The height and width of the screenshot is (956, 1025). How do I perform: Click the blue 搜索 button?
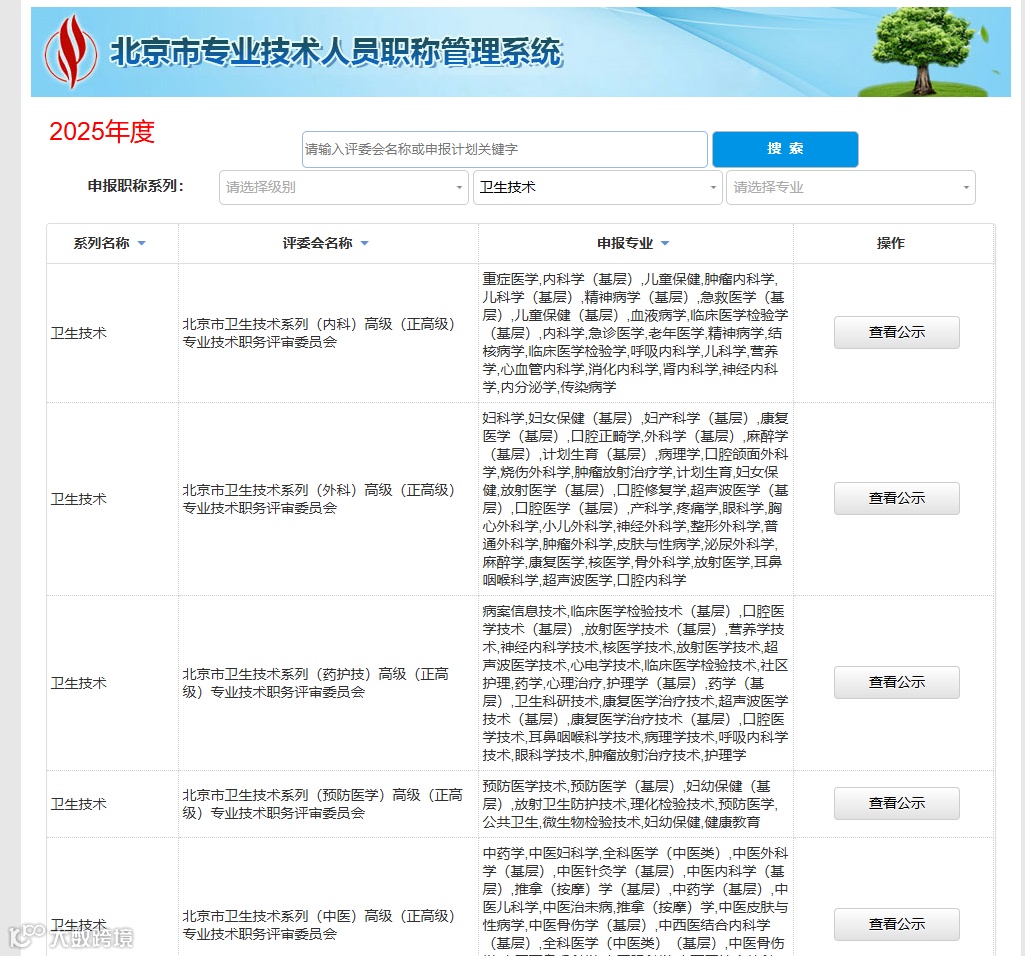pyautogui.click(x=784, y=149)
